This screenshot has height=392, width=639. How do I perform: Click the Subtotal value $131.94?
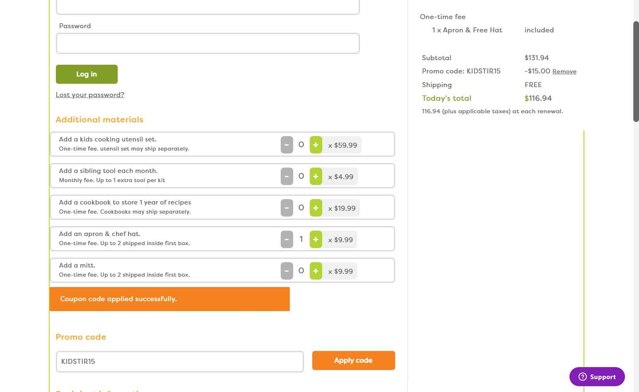(x=536, y=58)
